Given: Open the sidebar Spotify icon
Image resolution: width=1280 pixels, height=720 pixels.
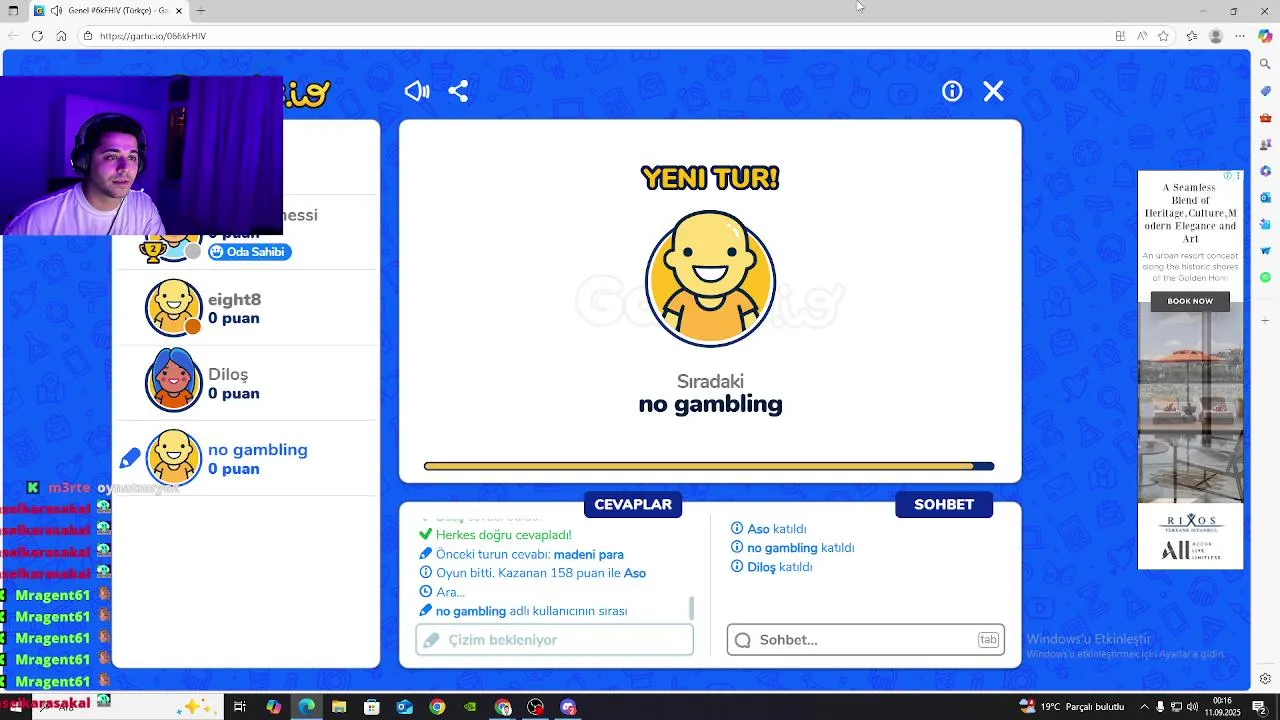Looking at the screenshot, I should (x=1265, y=277).
